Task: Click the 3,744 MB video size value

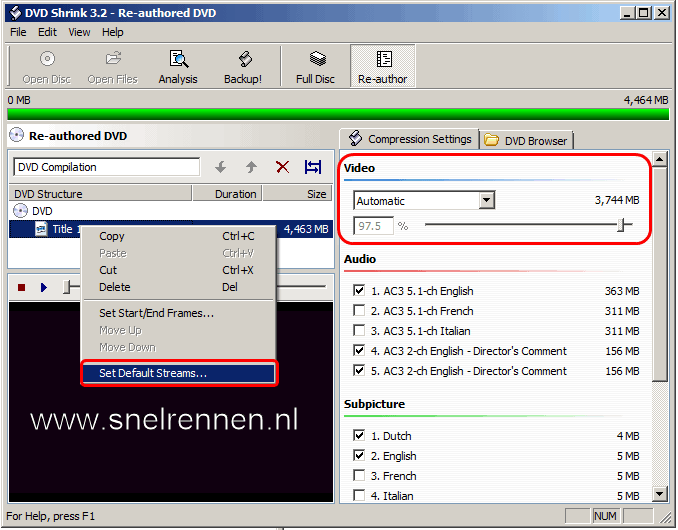Action: [x=617, y=200]
